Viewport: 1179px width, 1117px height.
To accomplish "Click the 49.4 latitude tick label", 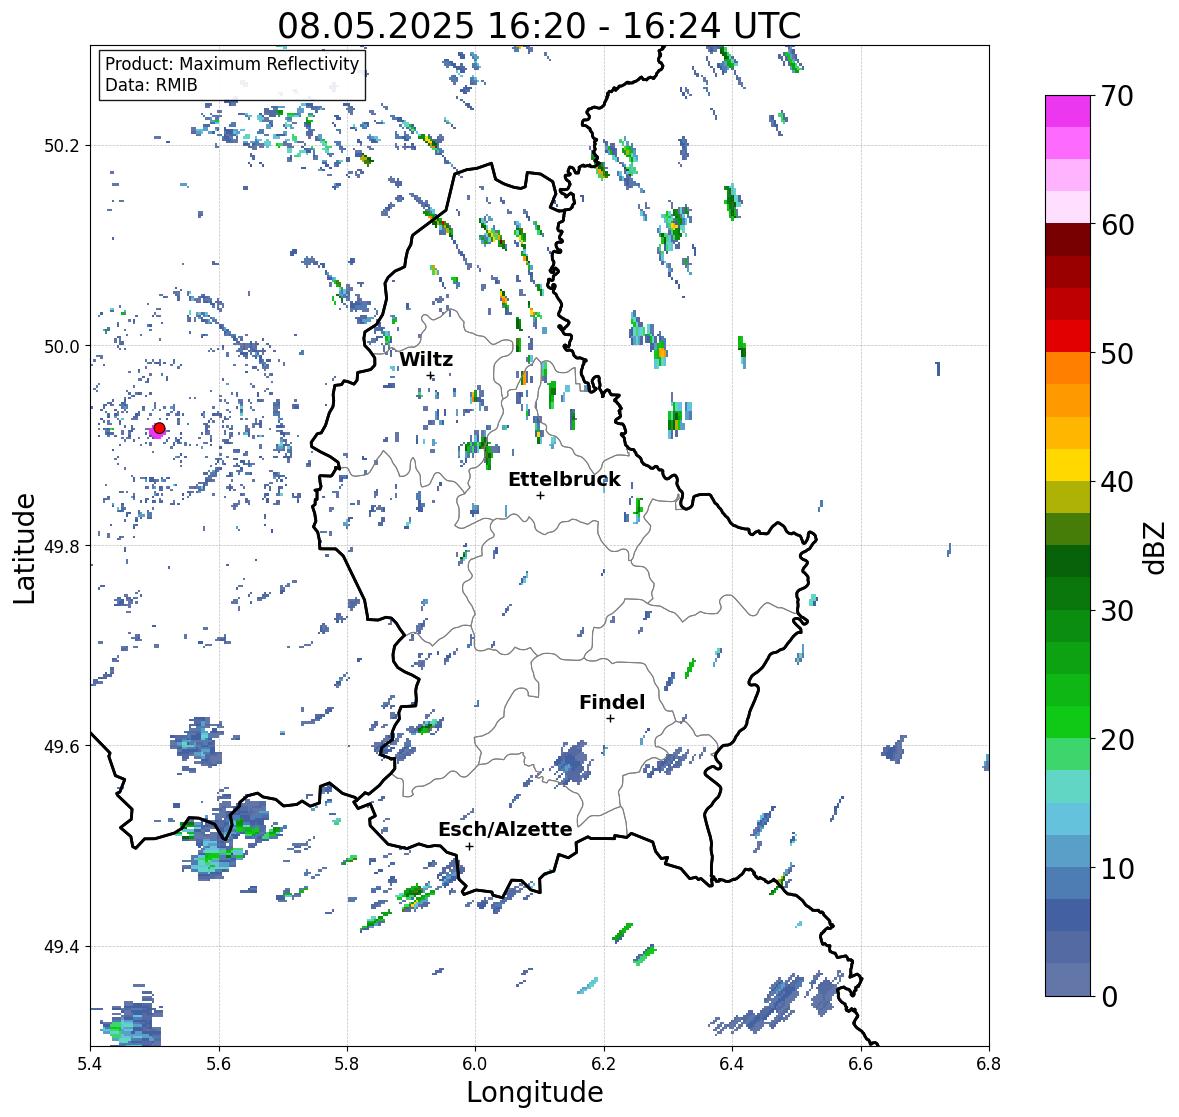I will (62, 947).
